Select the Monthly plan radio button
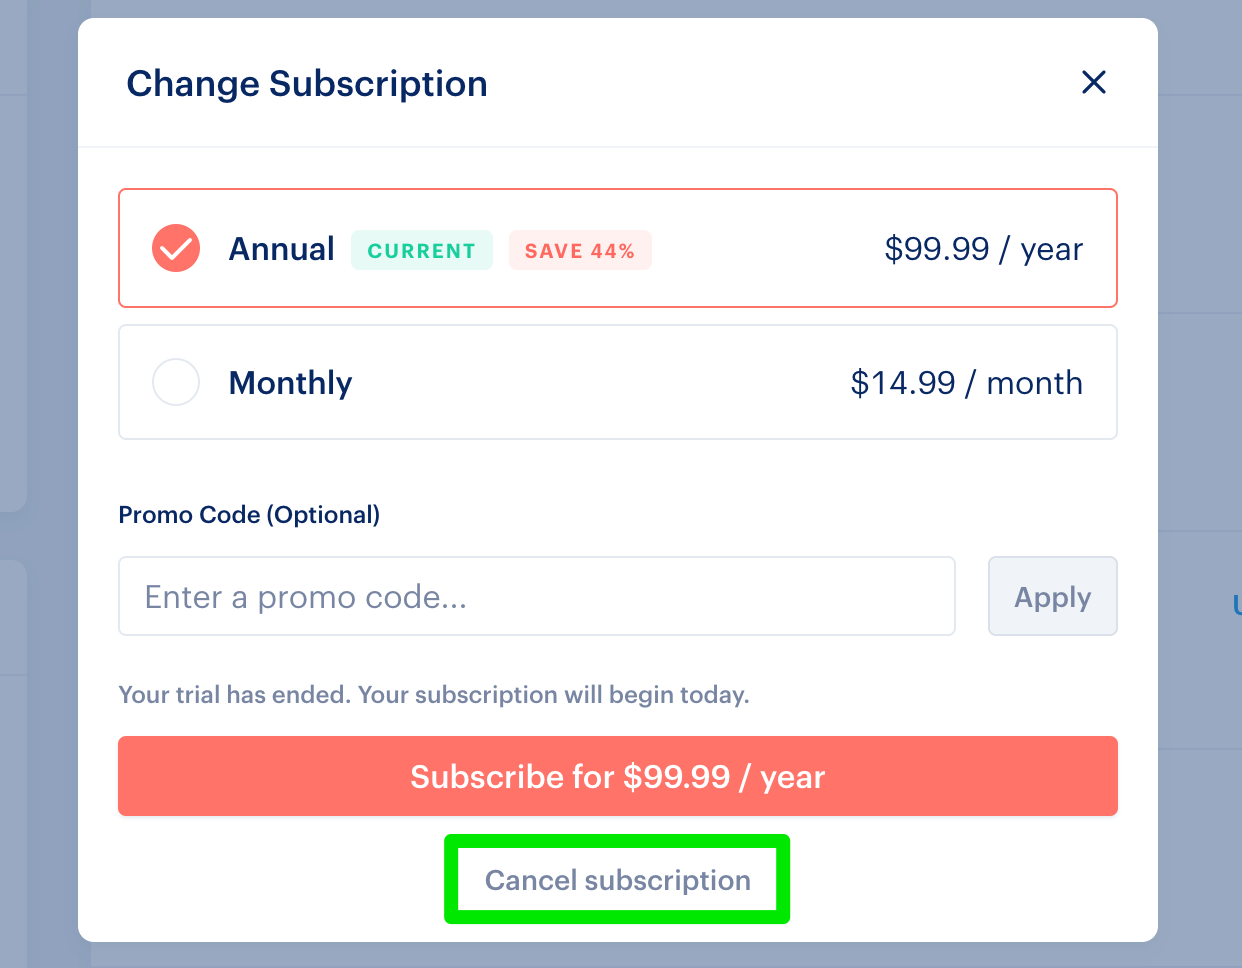The image size is (1242, 968). (x=176, y=382)
